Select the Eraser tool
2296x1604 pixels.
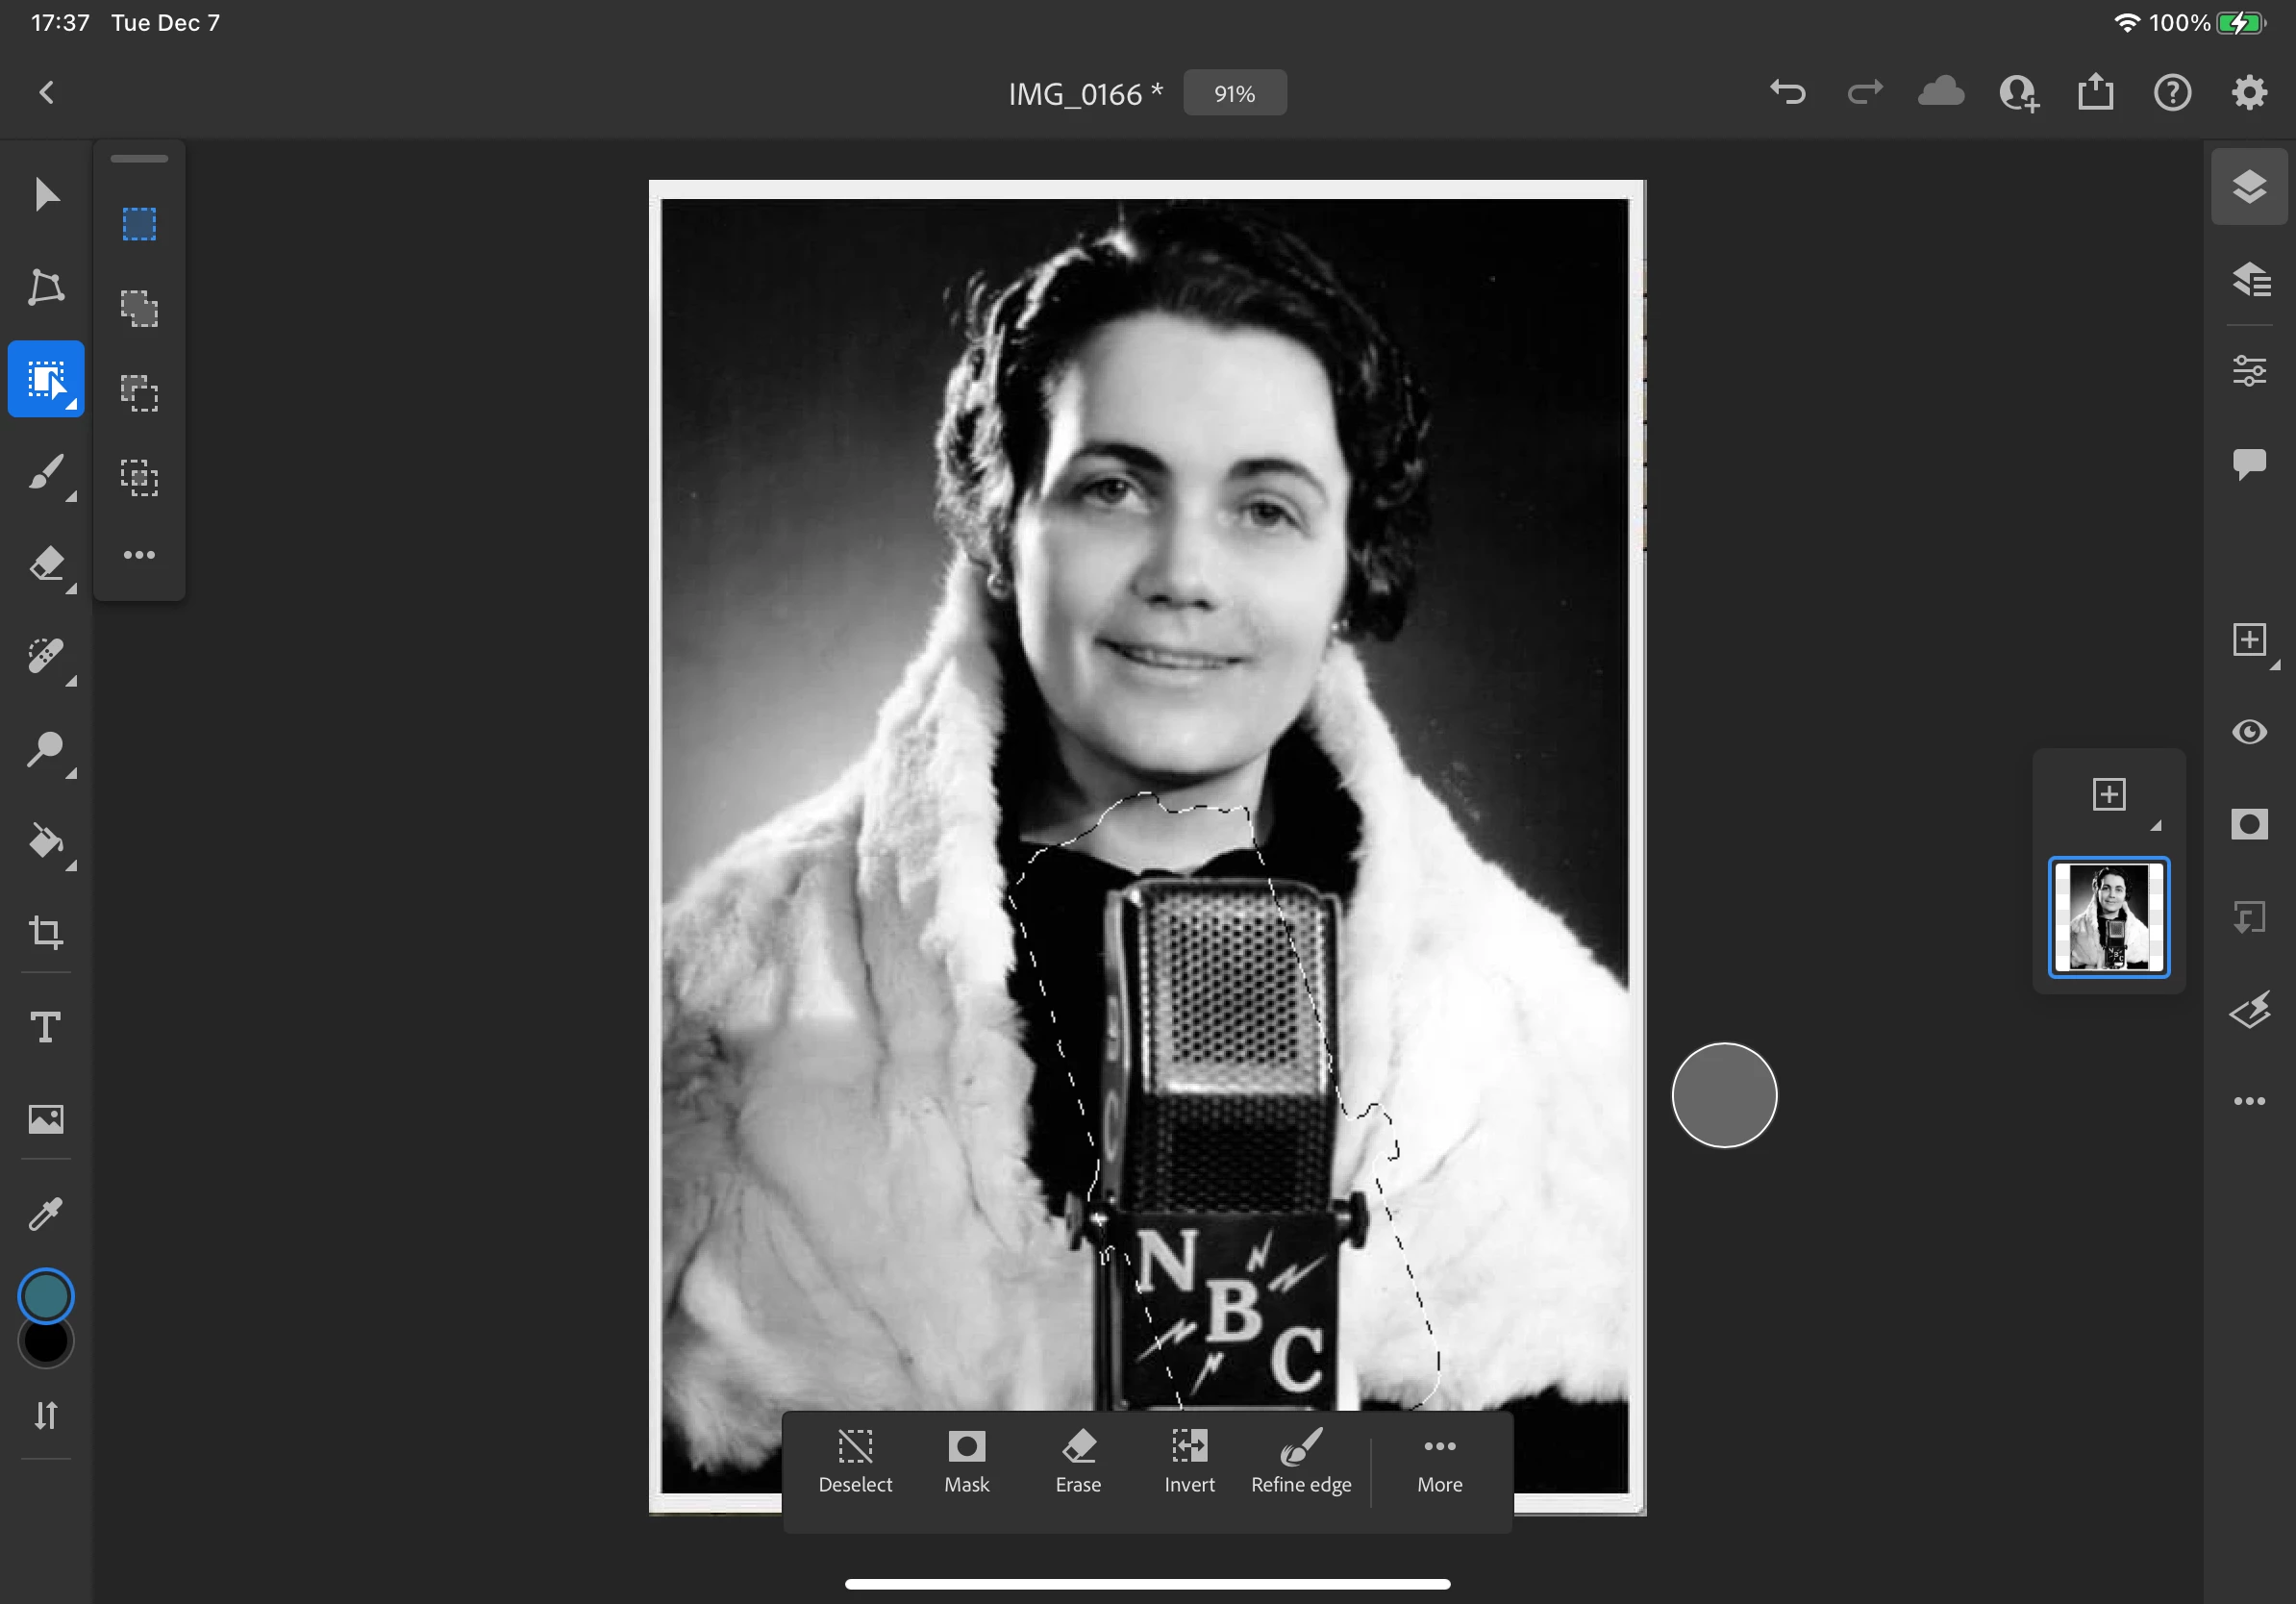click(46, 564)
